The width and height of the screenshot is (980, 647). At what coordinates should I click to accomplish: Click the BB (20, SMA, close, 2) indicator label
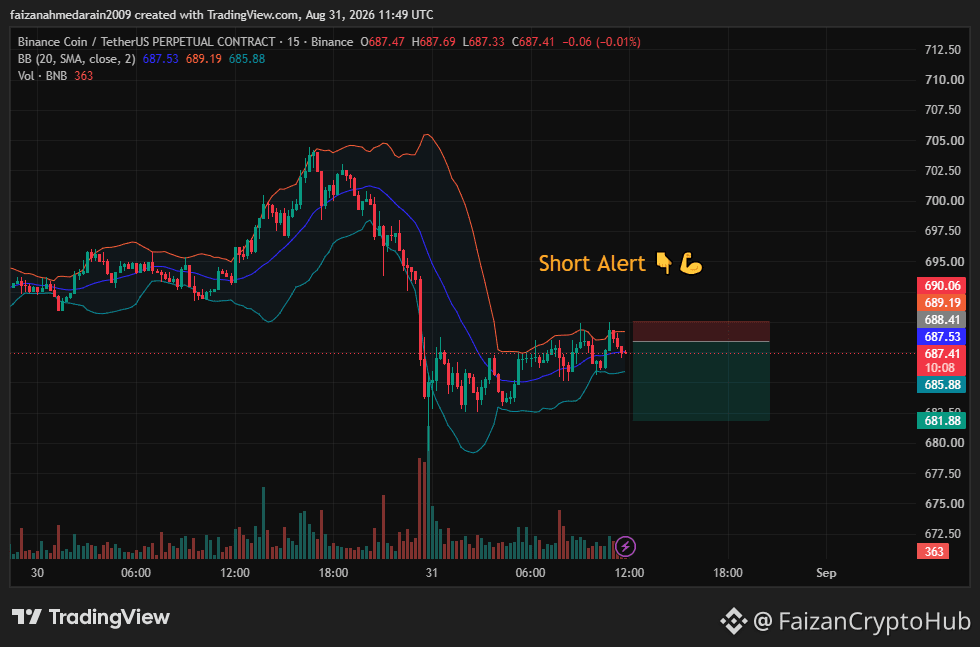coord(76,59)
